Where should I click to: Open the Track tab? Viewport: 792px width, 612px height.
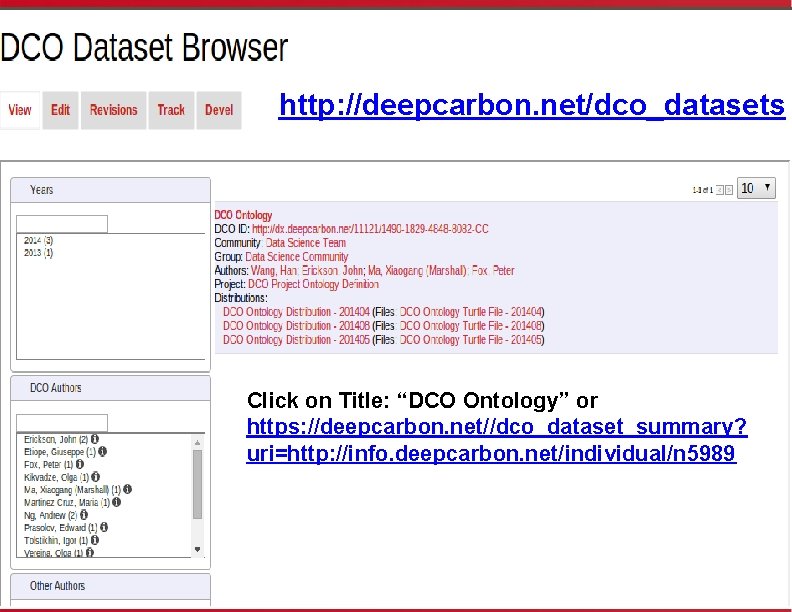click(x=171, y=110)
